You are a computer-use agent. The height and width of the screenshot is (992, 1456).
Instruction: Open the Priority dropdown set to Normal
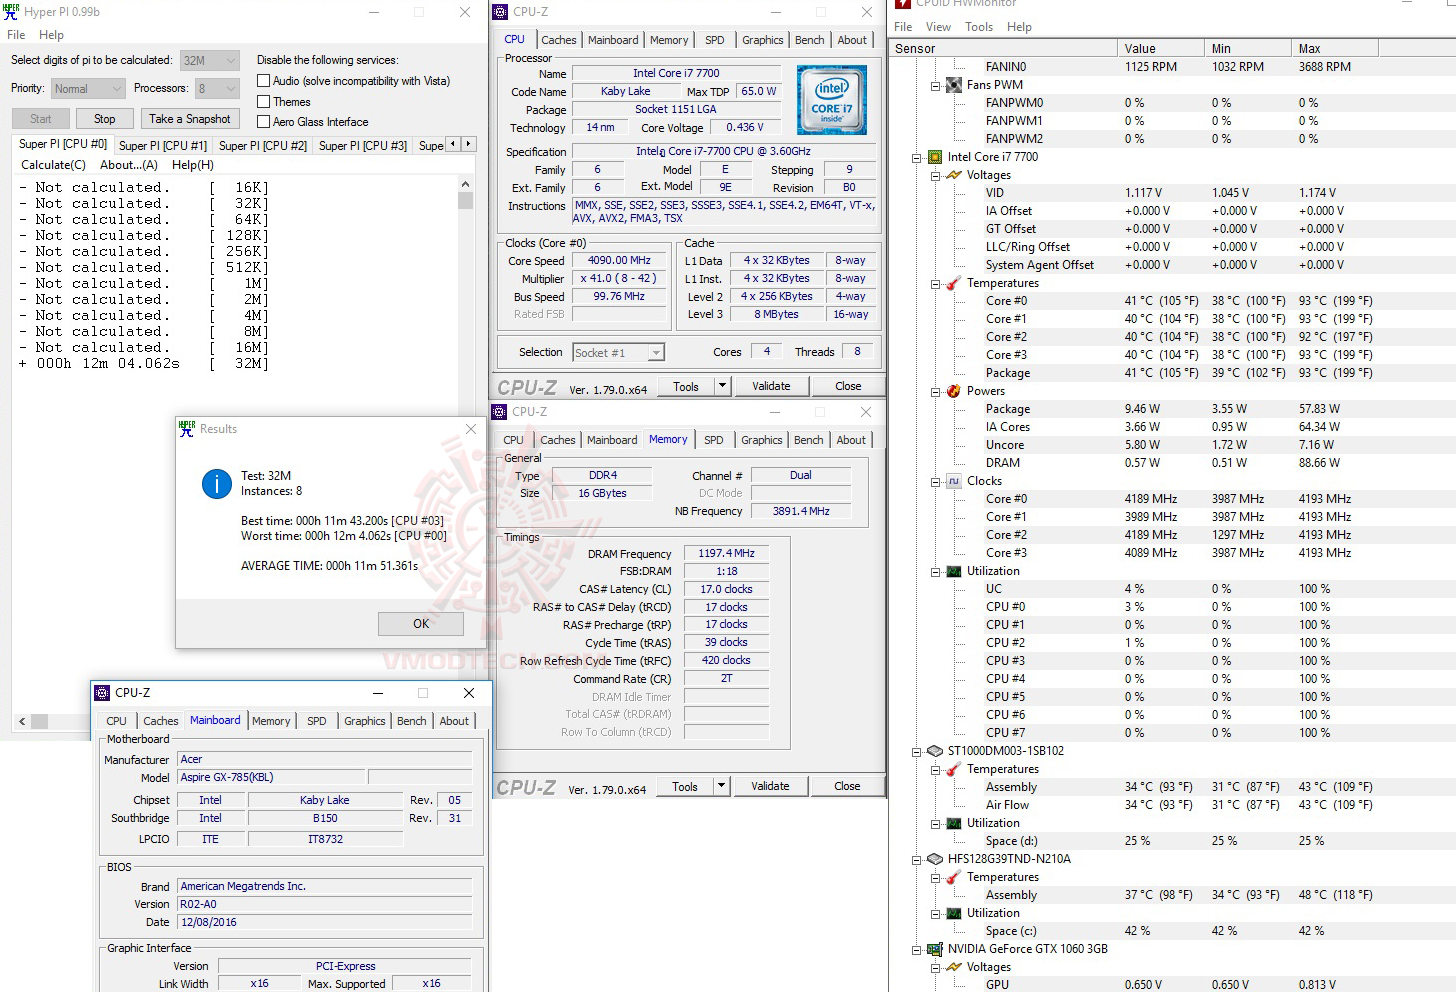pos(88,88)
